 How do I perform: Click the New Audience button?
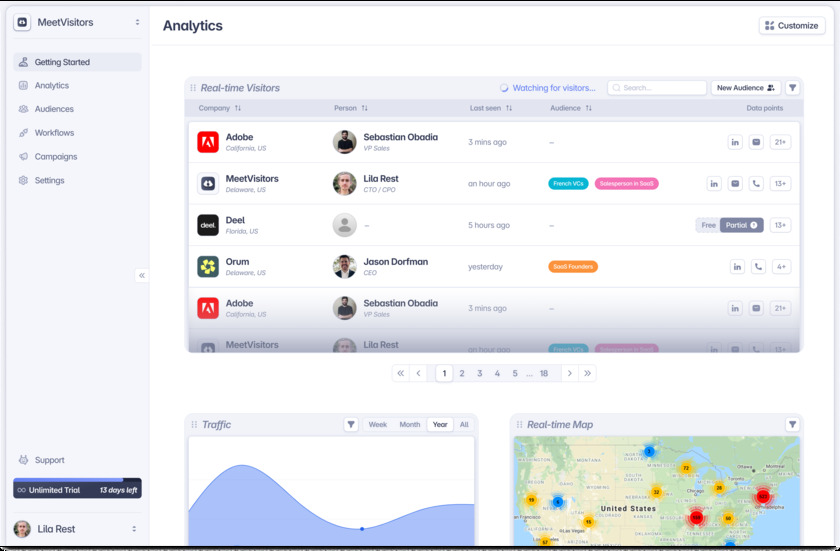click(x=745, y=88)
